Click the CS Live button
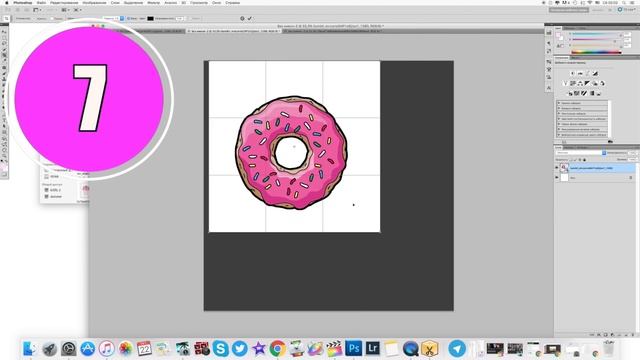This screenshot has height=360, width=640. pos(628,10)
